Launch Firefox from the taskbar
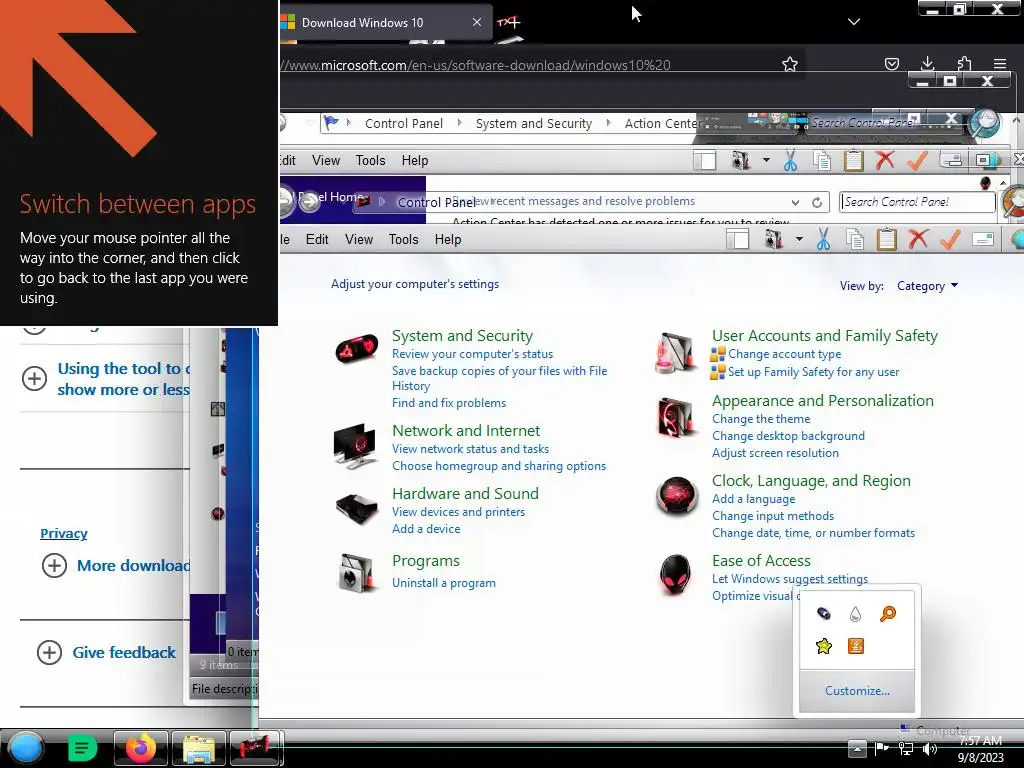The image size is (1024, 768). coord(141,748)
